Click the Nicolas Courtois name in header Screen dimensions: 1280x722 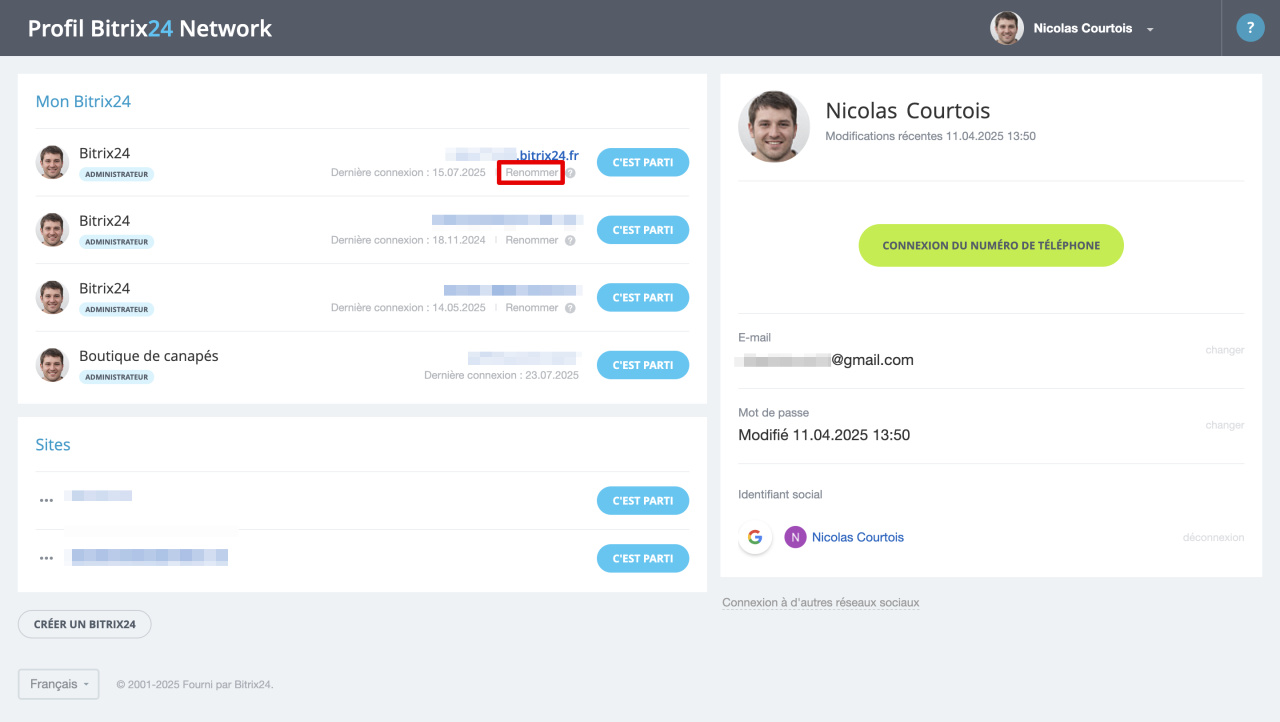point(1083,28)
